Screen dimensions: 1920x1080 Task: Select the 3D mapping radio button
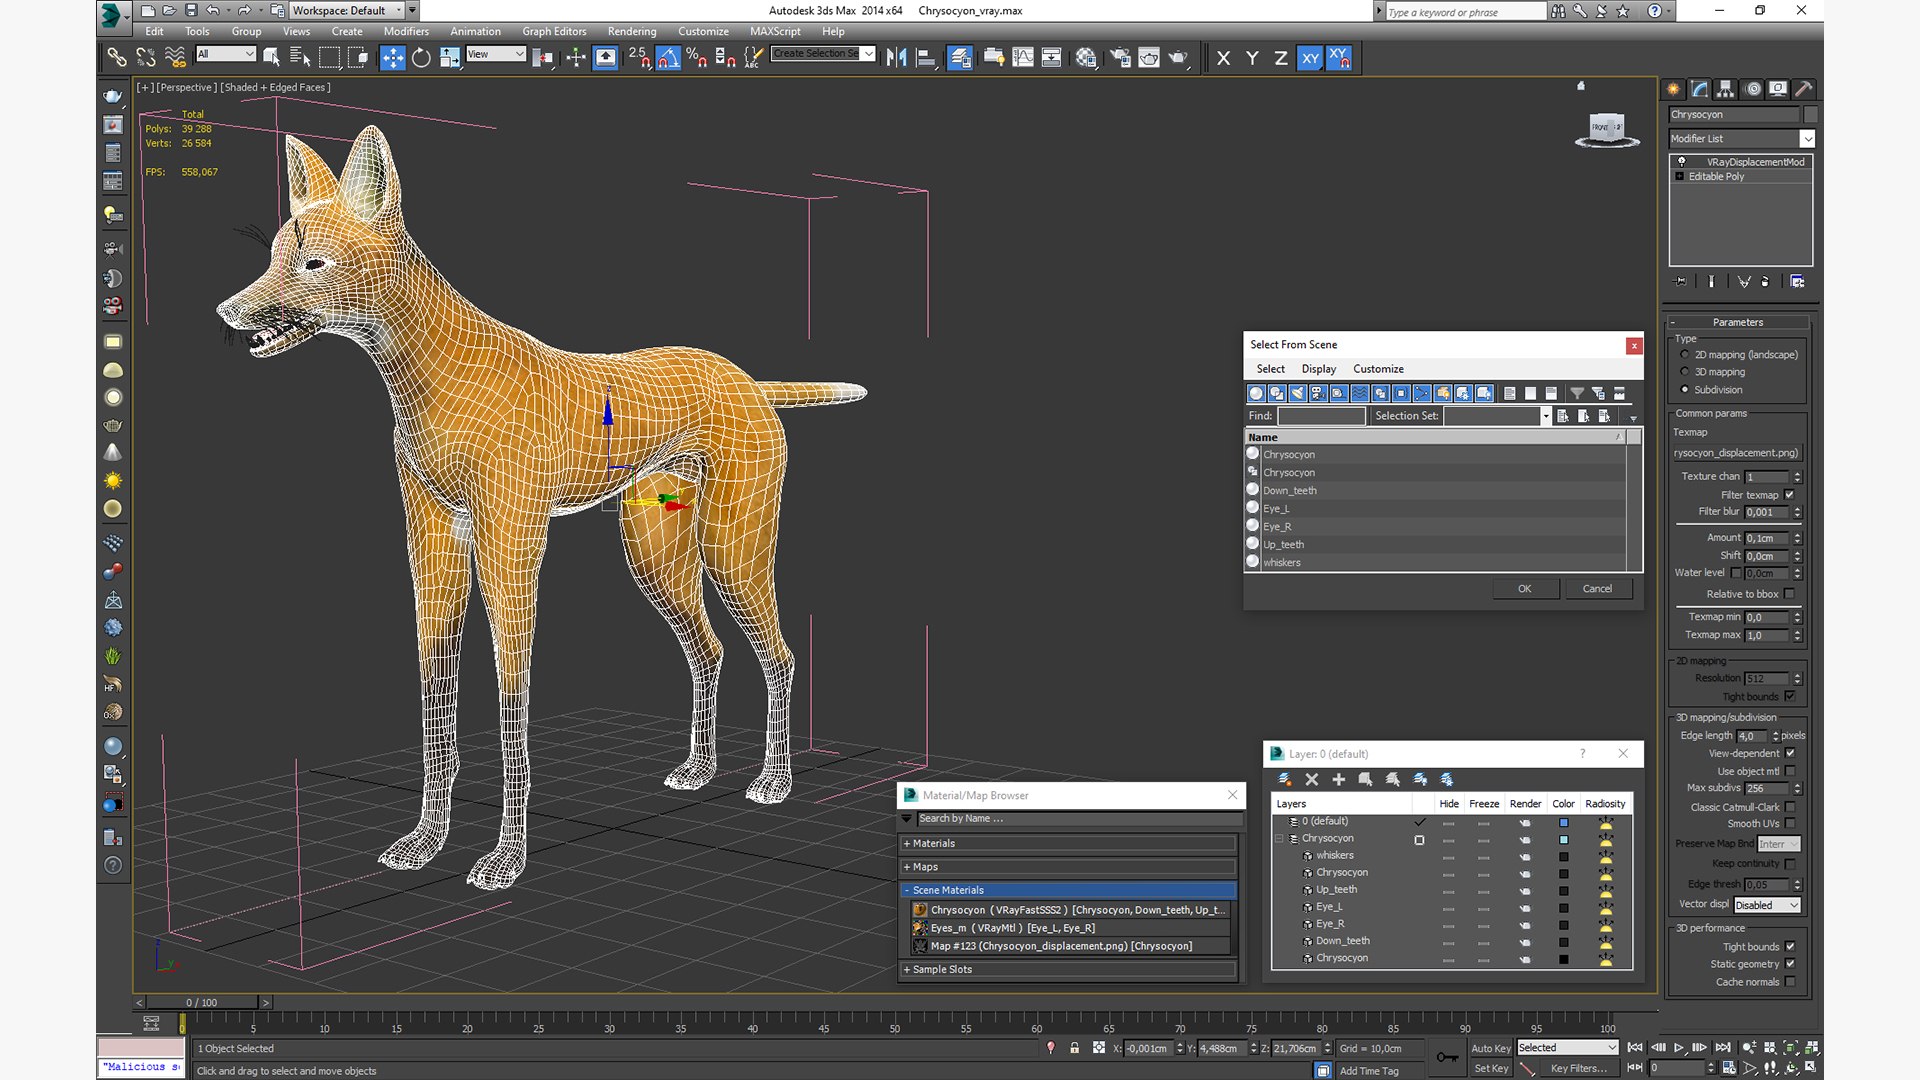[x=1685, y=371]
